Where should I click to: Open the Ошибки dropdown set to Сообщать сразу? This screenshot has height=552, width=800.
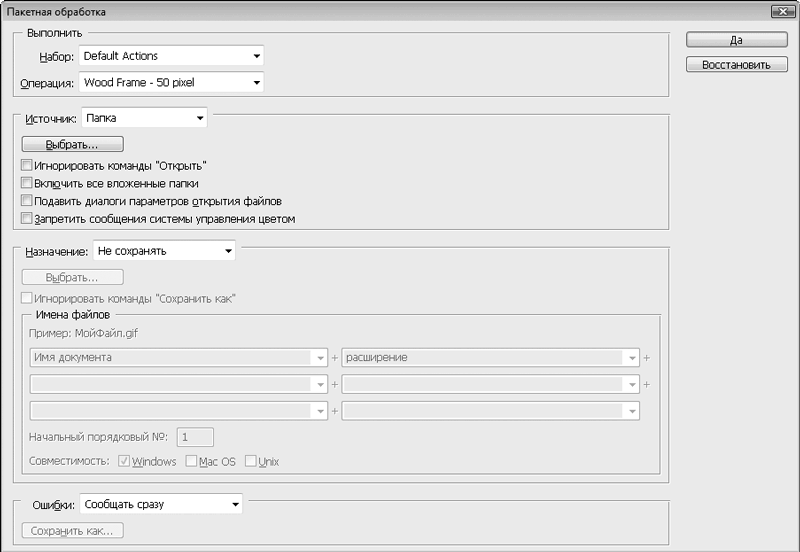(161, 504)
